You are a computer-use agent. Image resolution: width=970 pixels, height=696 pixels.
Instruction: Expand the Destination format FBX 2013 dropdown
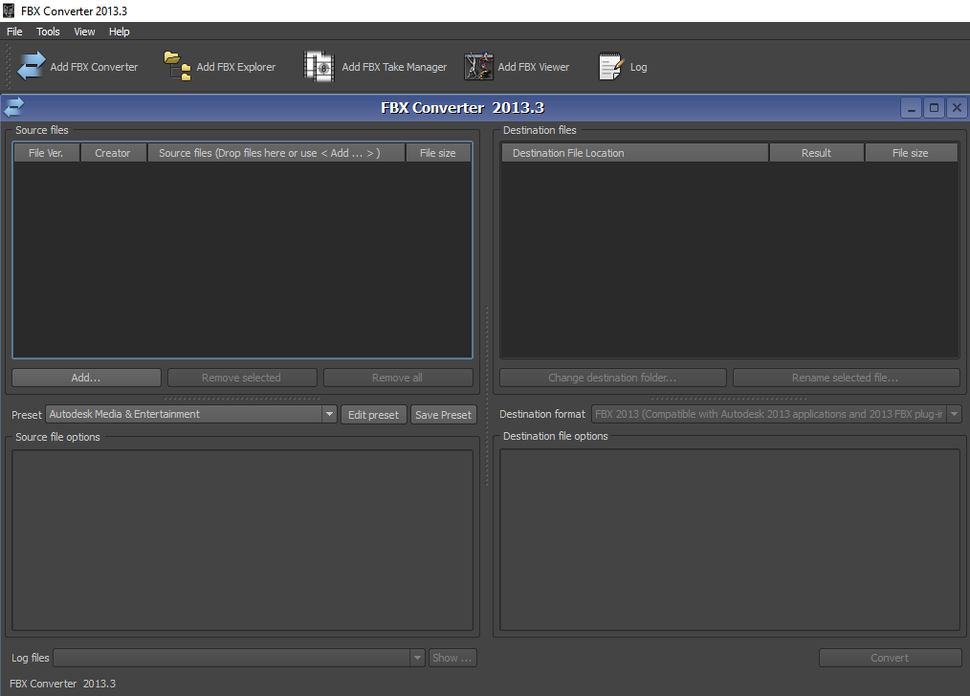pyautogui.click(x=954, y=413)
